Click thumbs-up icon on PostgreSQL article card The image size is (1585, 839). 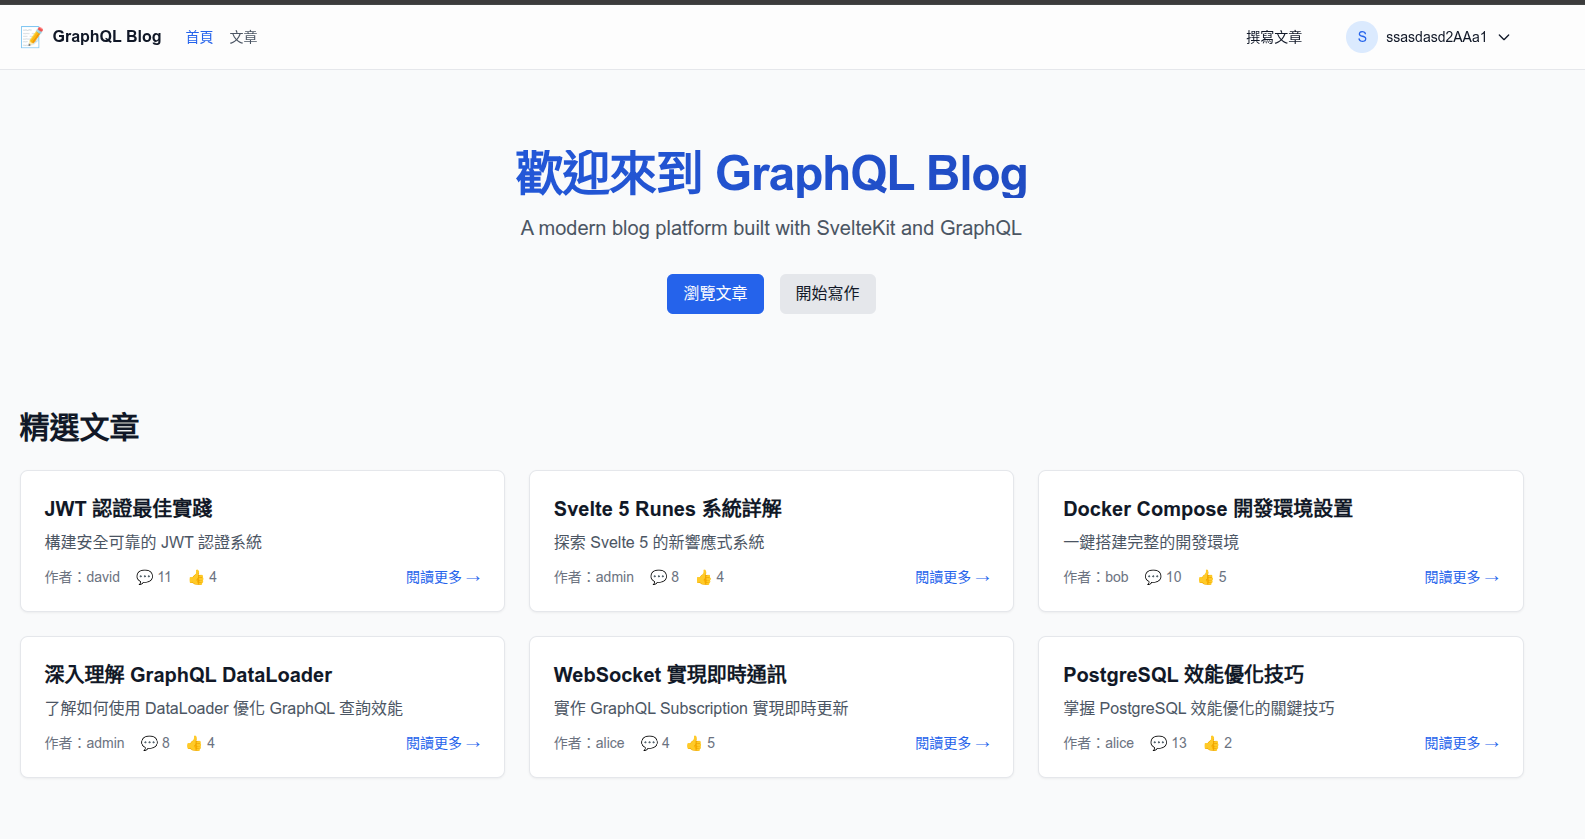1211,743
